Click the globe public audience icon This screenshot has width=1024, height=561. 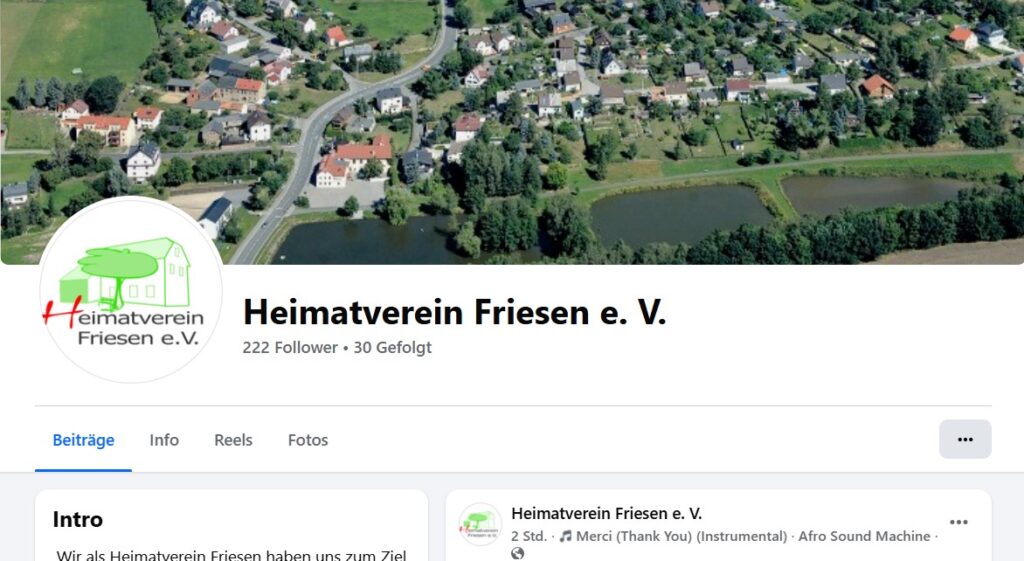(517, 554)
